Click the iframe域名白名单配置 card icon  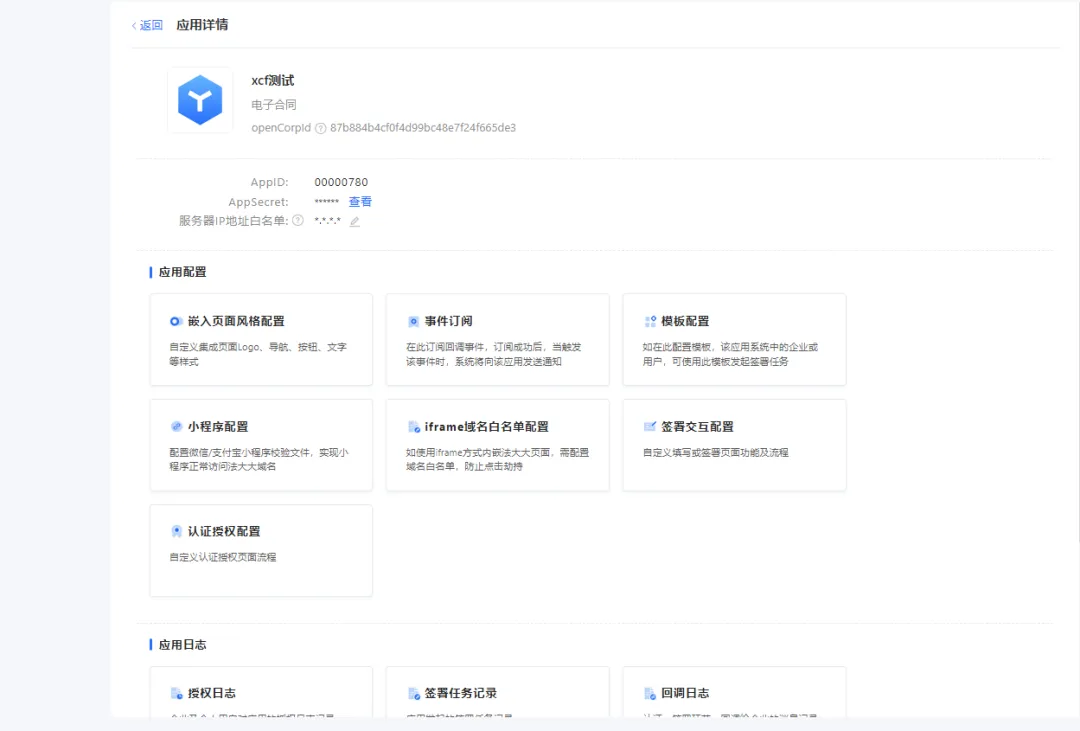pos(413,427)
